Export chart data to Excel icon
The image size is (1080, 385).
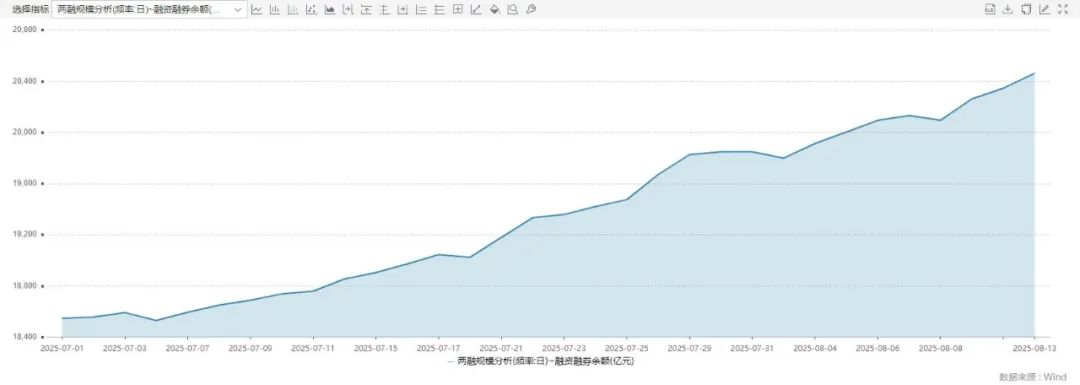tap(990, 10)
